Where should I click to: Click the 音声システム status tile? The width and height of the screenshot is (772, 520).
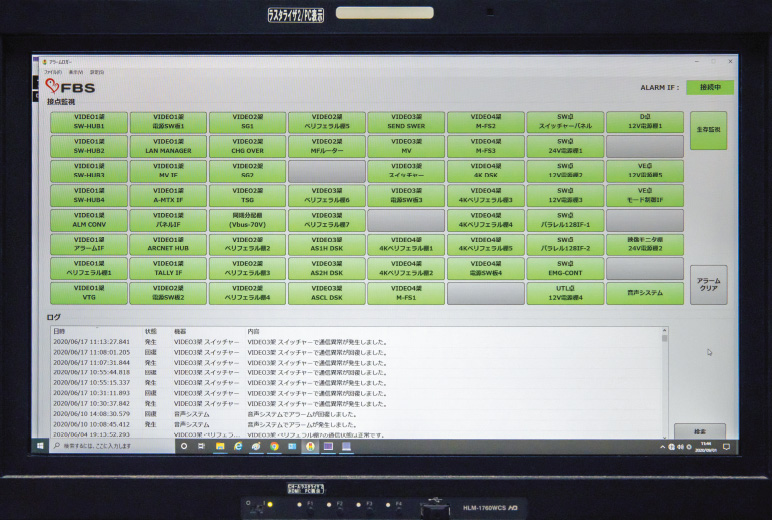(644, 293)
